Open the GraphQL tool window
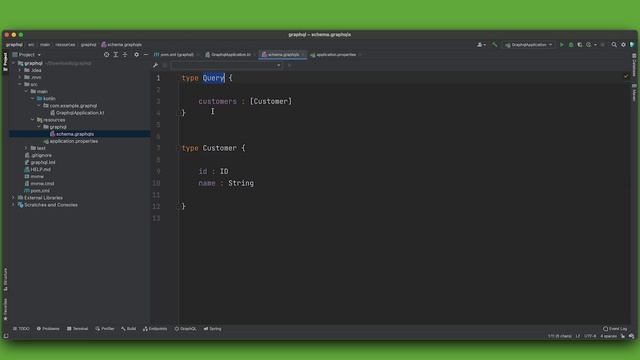 click(185, 329)
